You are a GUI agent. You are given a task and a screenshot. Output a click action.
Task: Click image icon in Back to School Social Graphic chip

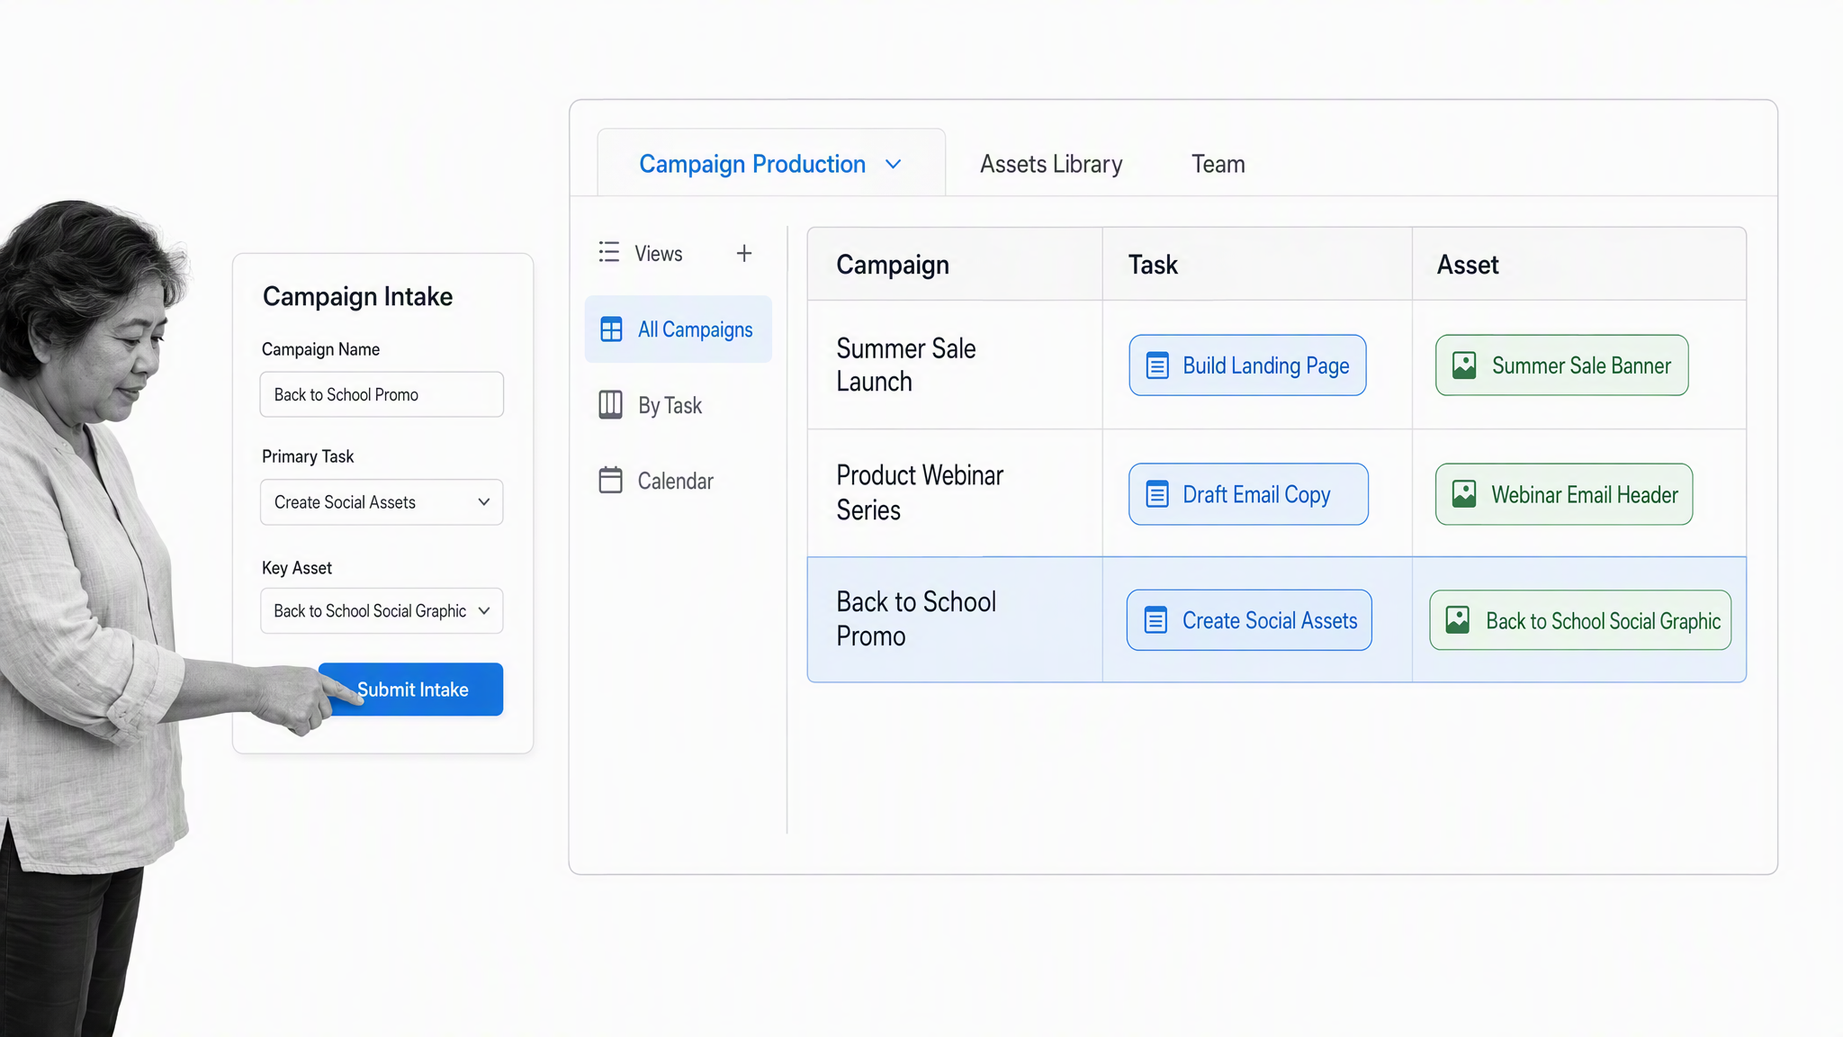click(x=1458, y=620)
